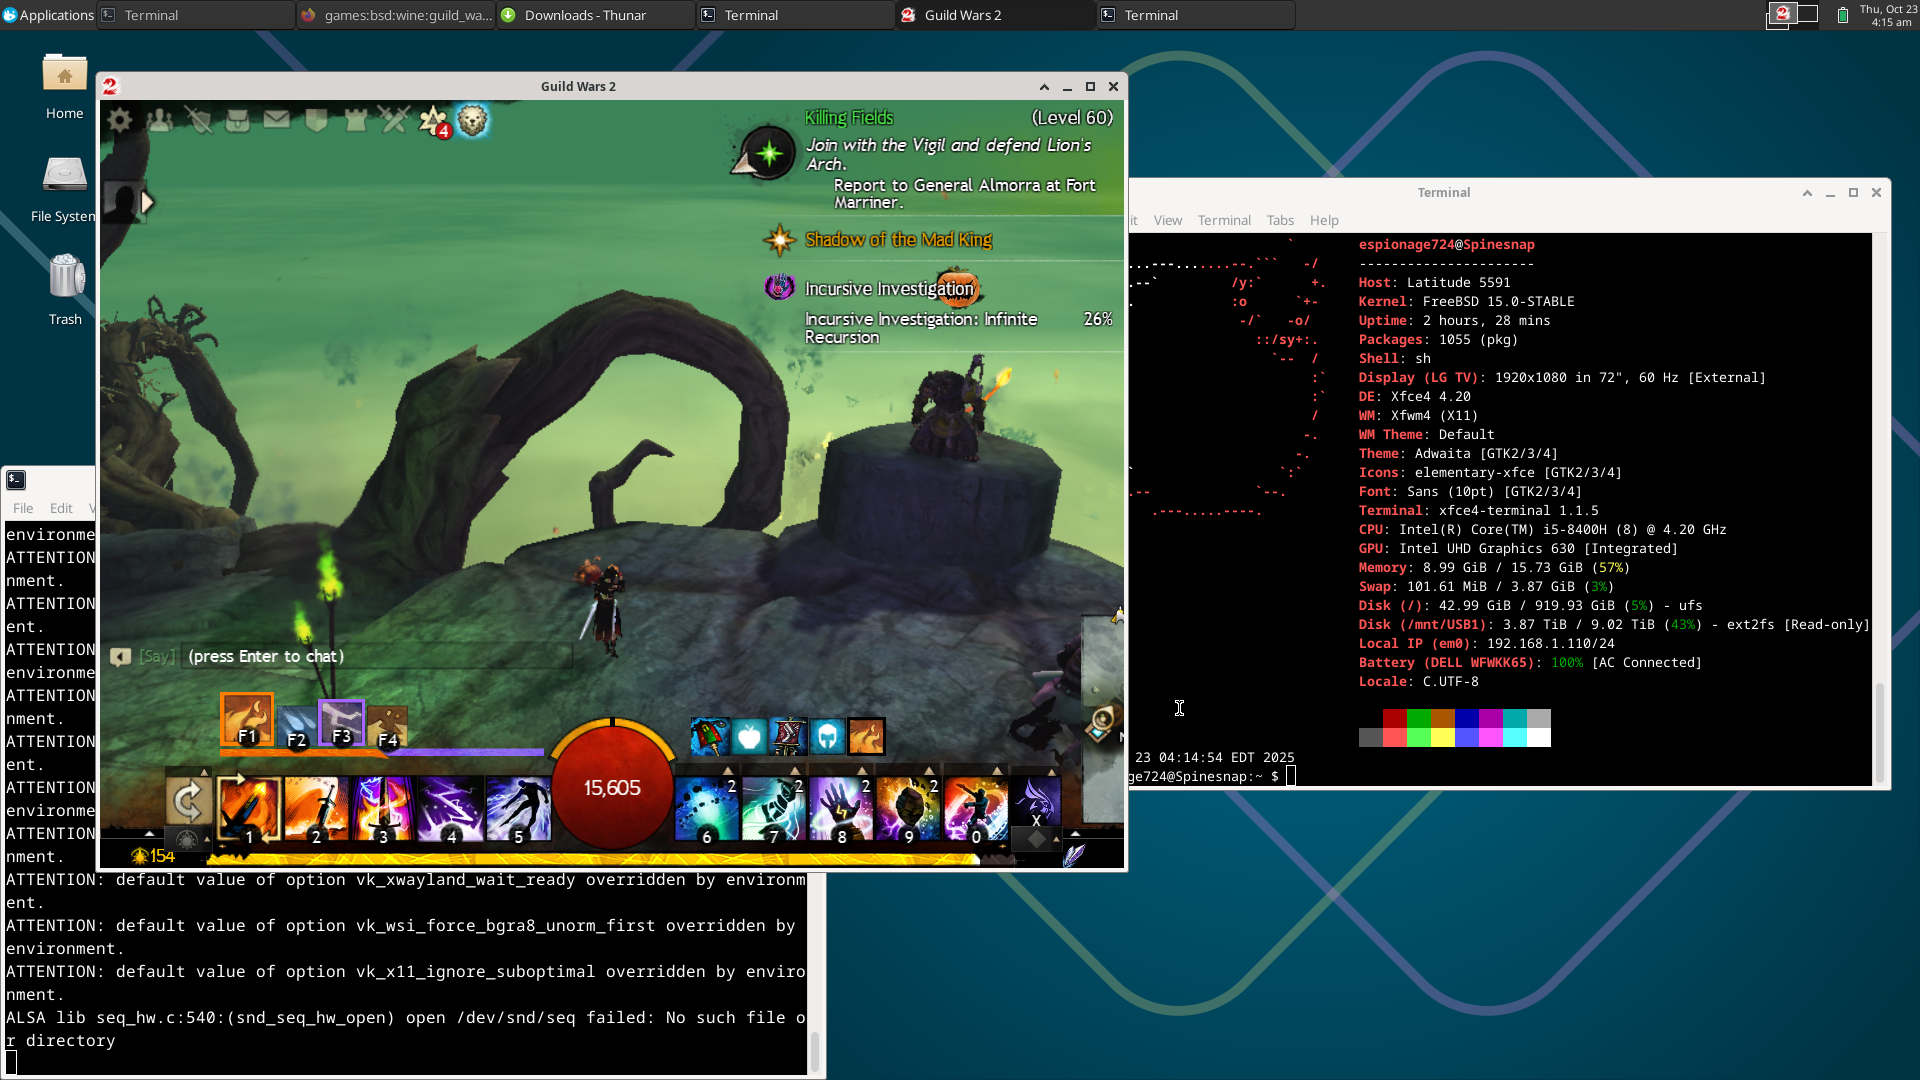The image size is (1920, 1080).
Task: Click the contacts and LFG people icon
Action: [x=159, y=121]
